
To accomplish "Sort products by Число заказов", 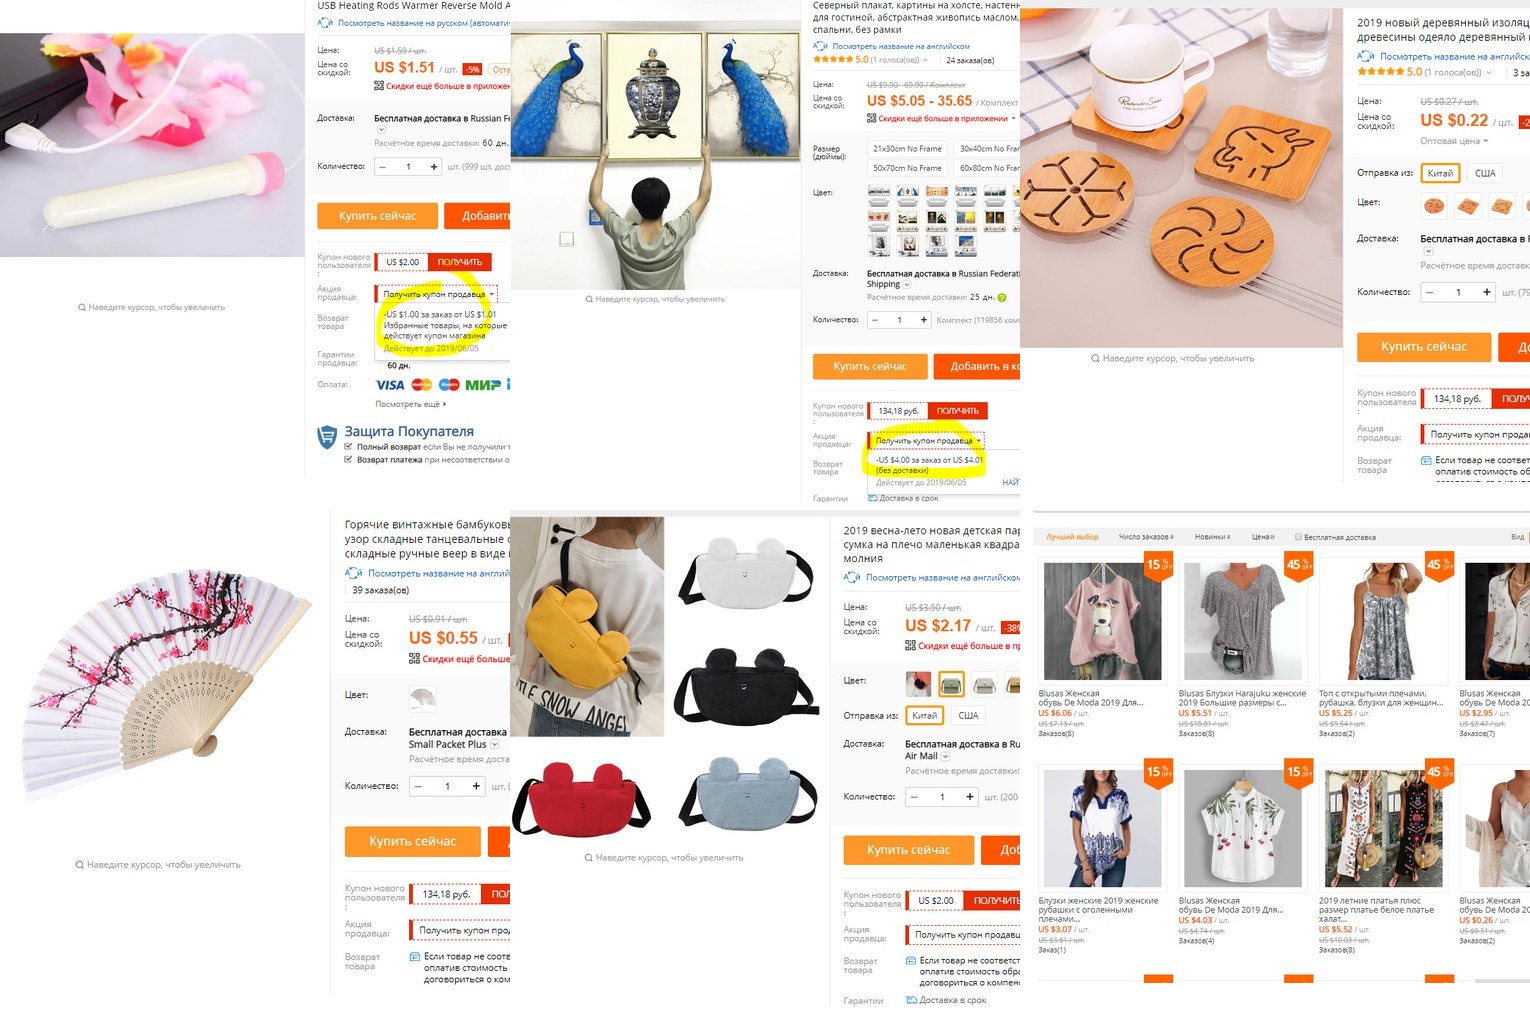I will pos(1146,537).
